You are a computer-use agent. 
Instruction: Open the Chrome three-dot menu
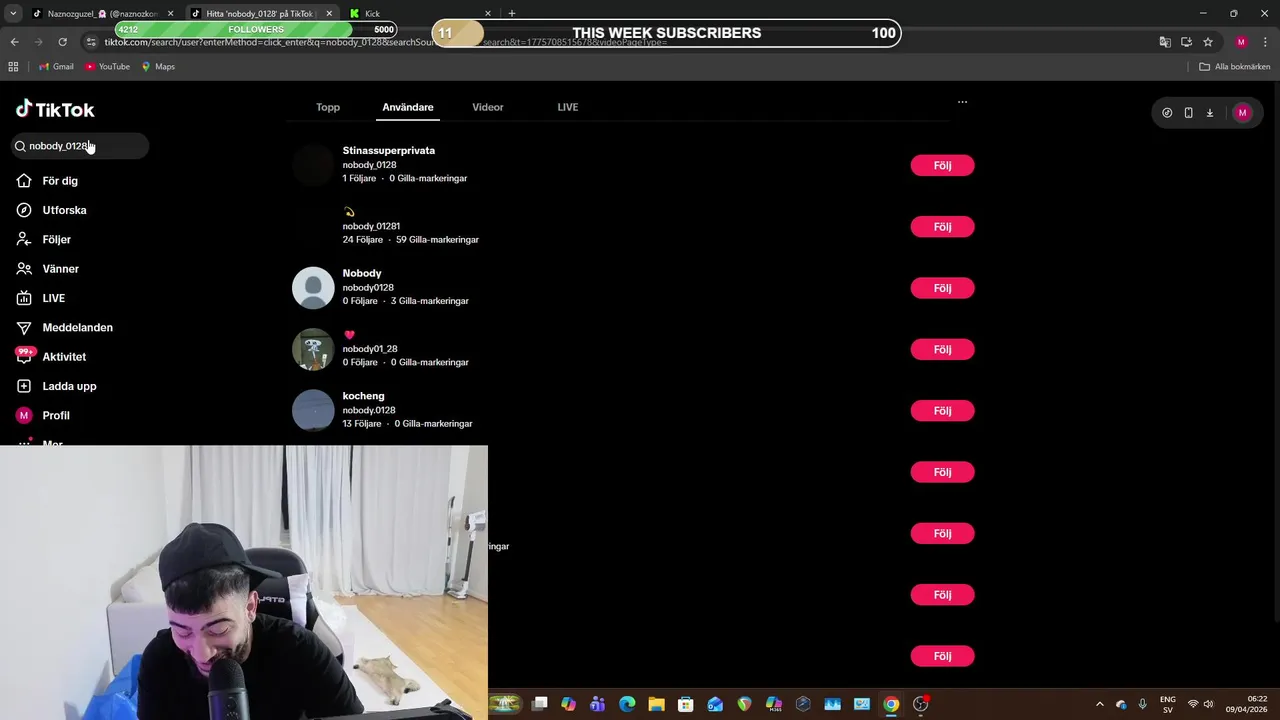pyautogui.click(x=1263, y=42)
